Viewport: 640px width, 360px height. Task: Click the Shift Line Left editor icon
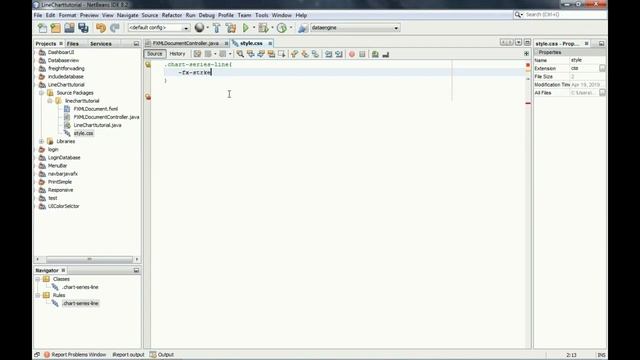328,54
